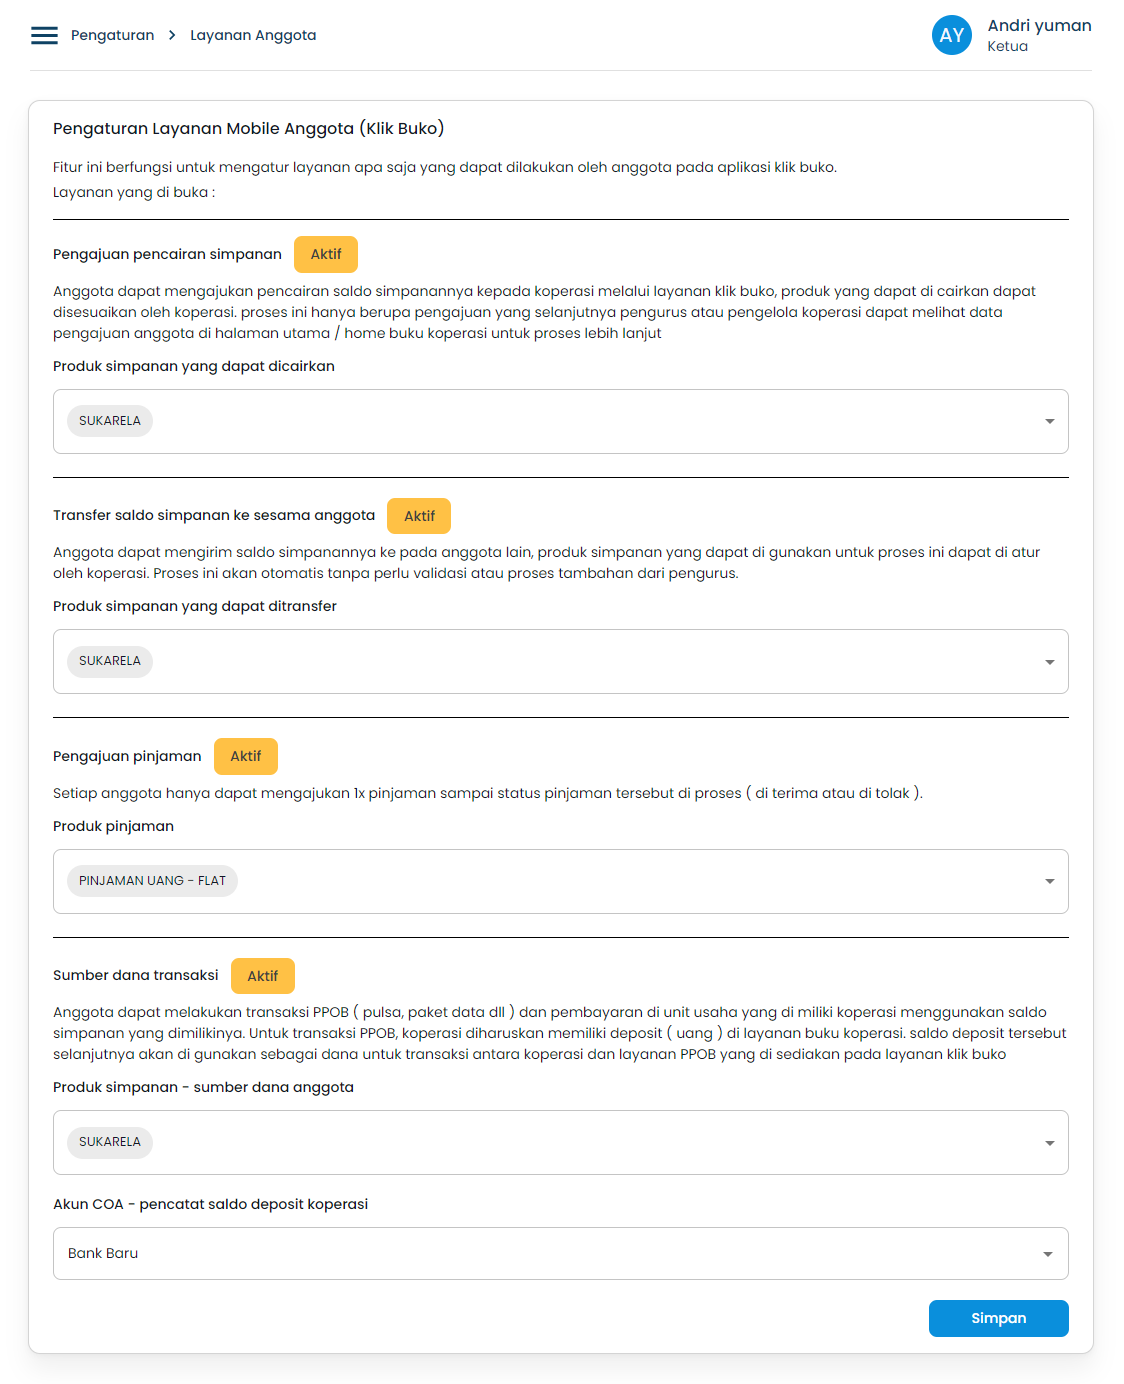
Task: Click the Simpan button
Action: tap(998, 1318)
